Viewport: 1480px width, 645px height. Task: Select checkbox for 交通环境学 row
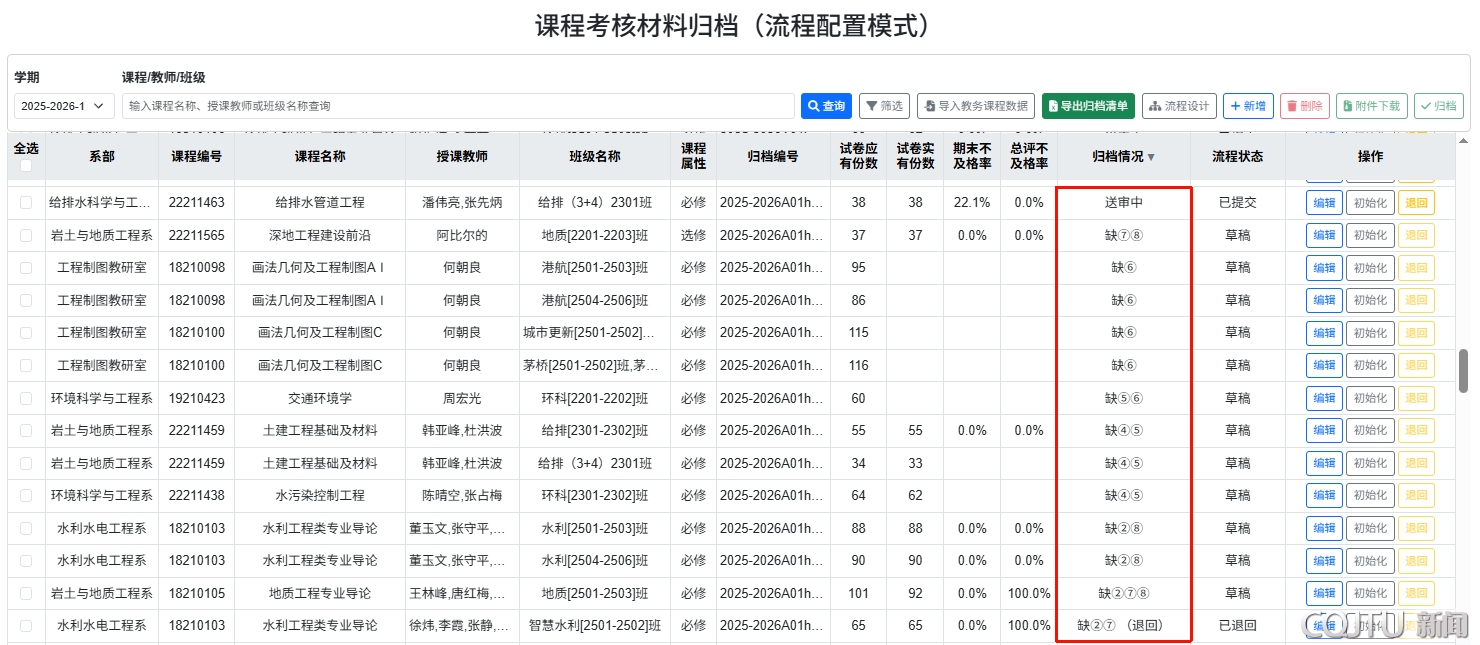[26, 398]
